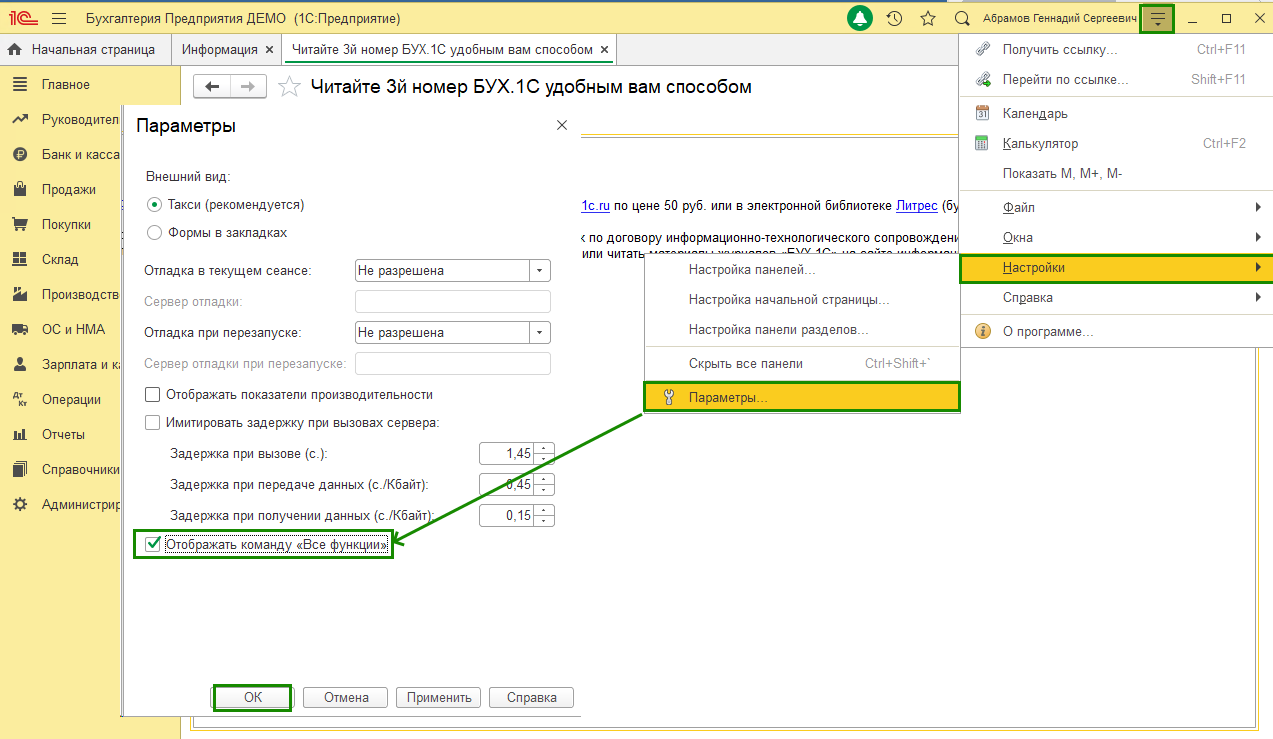The height and width of the screenshot is (739, 1273).
Task: Confirm the dialog with OK
Action: coord(253,697)
